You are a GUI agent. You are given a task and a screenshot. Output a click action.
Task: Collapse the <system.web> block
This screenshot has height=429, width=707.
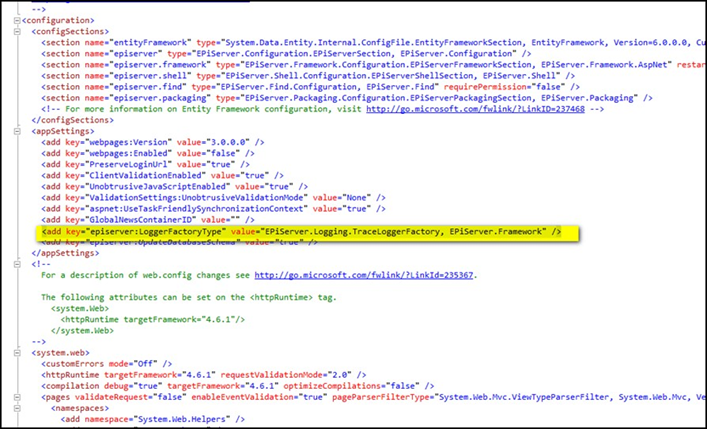[17, 353]
